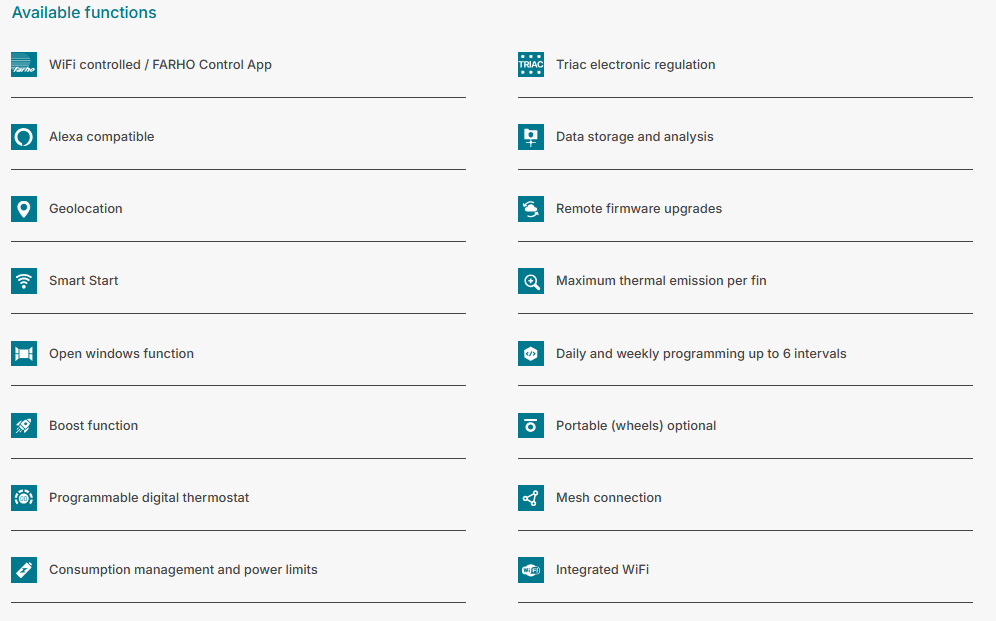Click the Data storage and analysis icon

coord(531,137)
